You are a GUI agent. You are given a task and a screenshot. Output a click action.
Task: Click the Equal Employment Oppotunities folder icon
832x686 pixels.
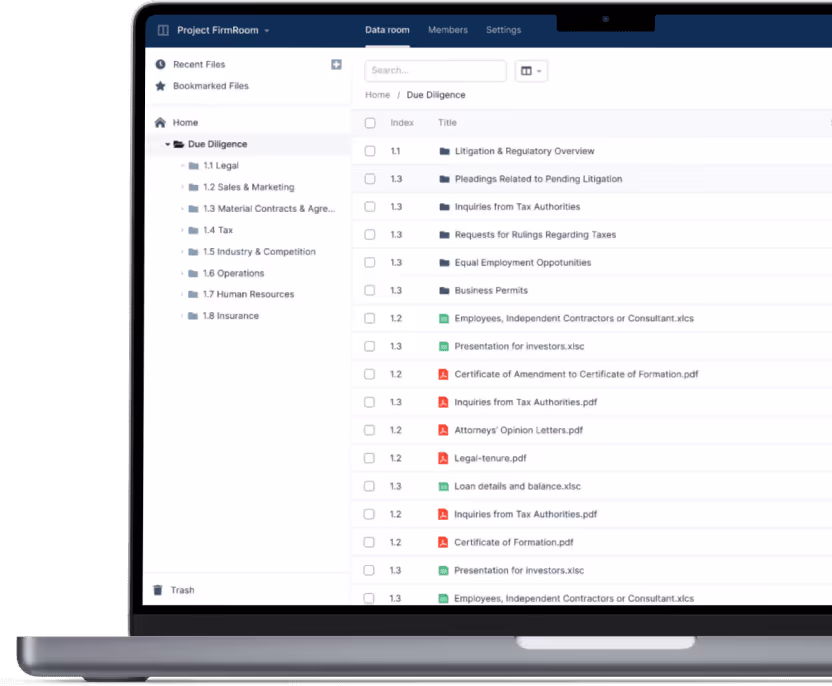coord(445,263)
